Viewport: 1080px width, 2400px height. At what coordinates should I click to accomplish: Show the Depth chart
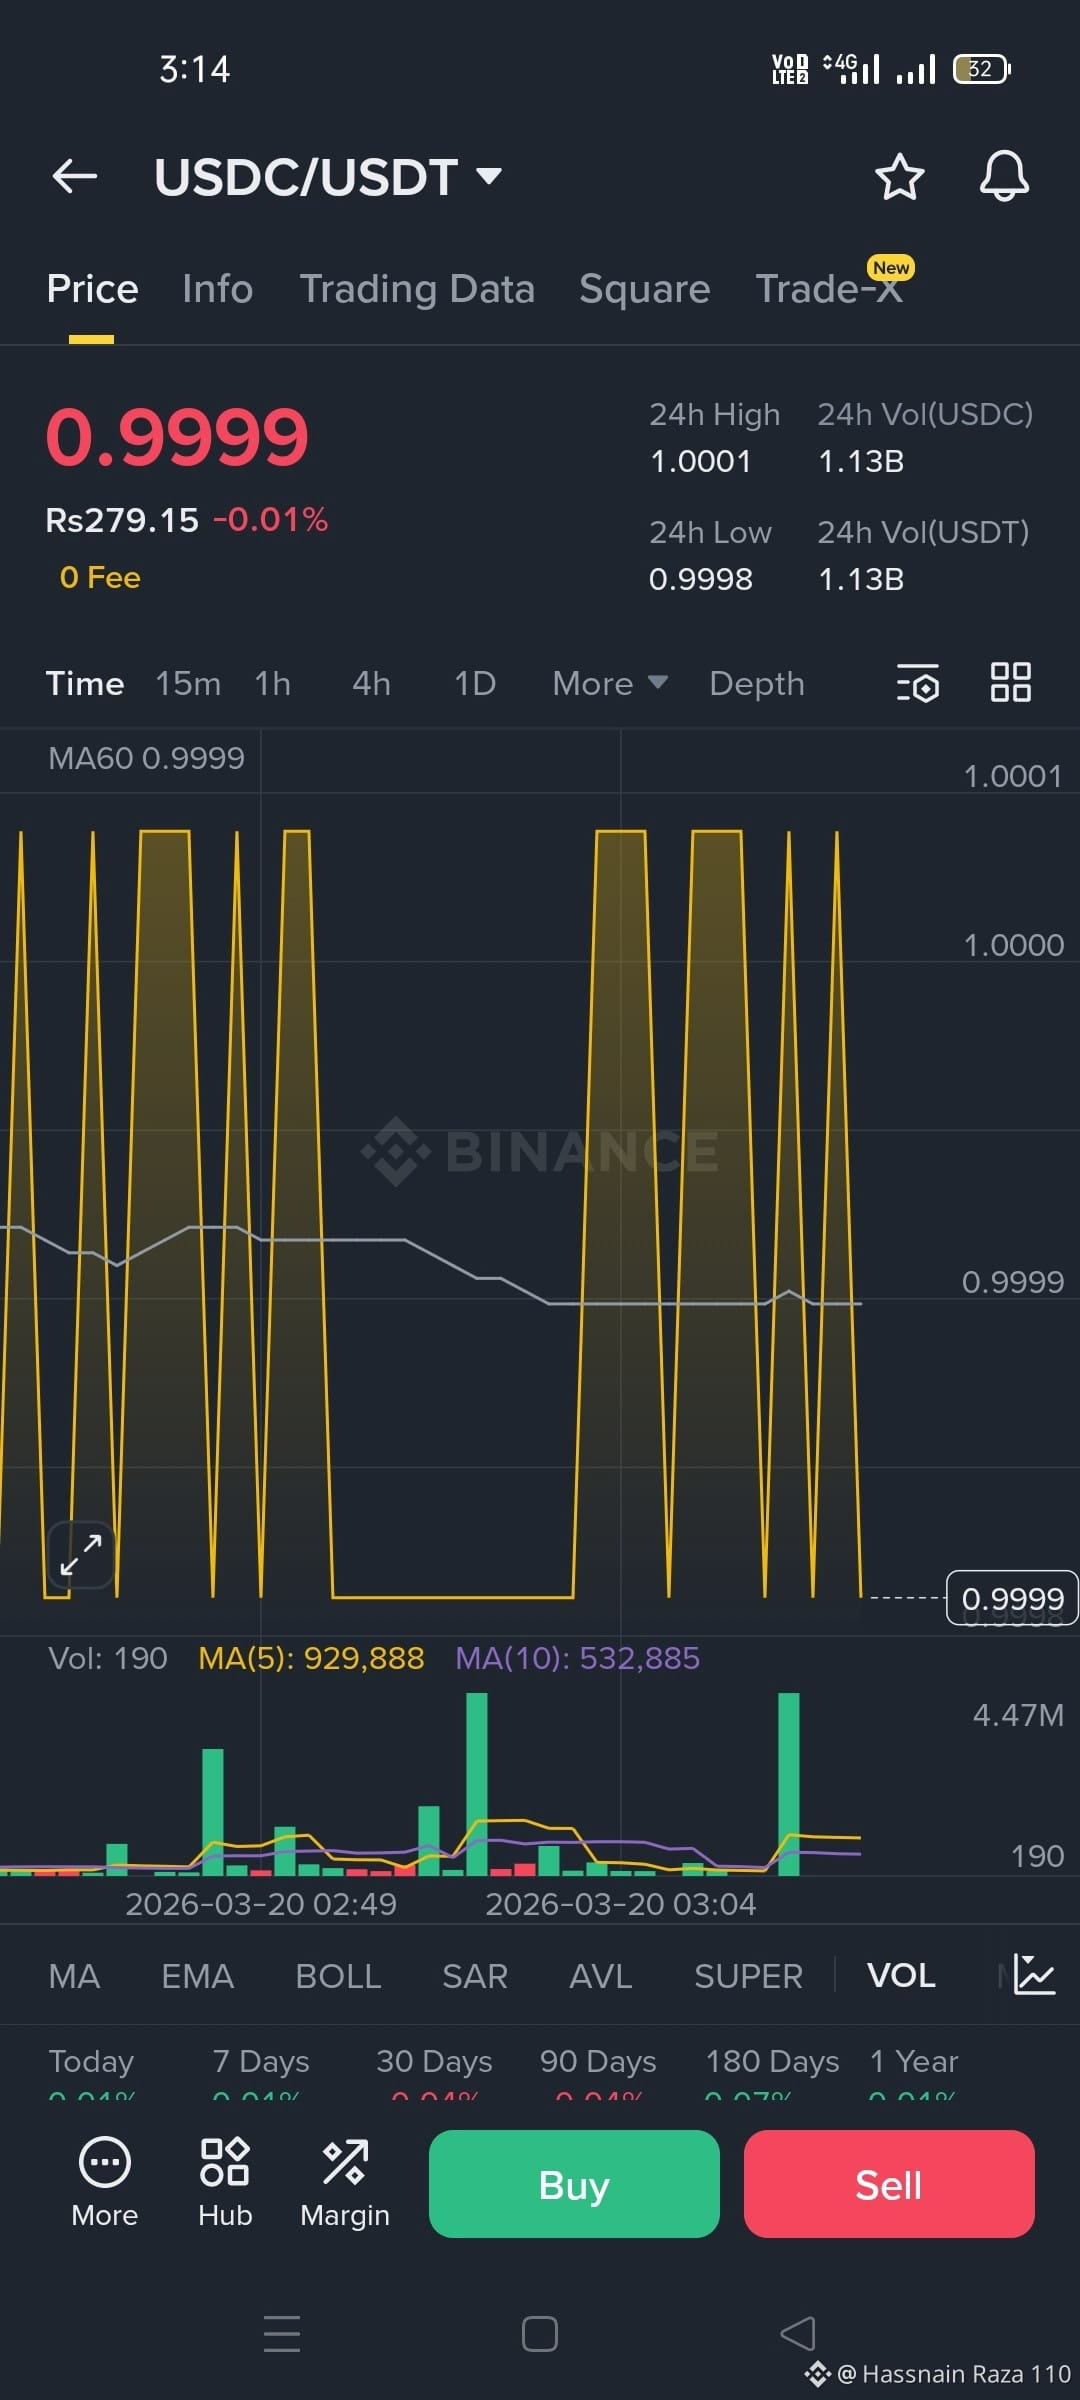click(757, 684)
